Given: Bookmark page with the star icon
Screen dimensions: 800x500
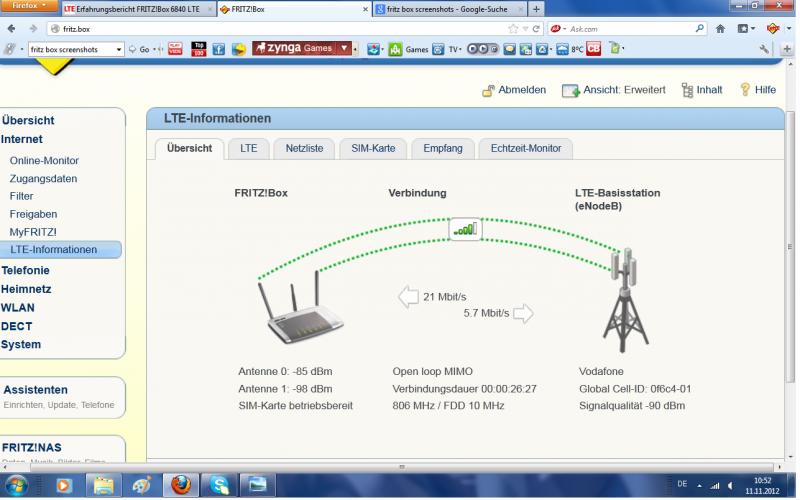Looking at the screenshot, I should point(513,29).
